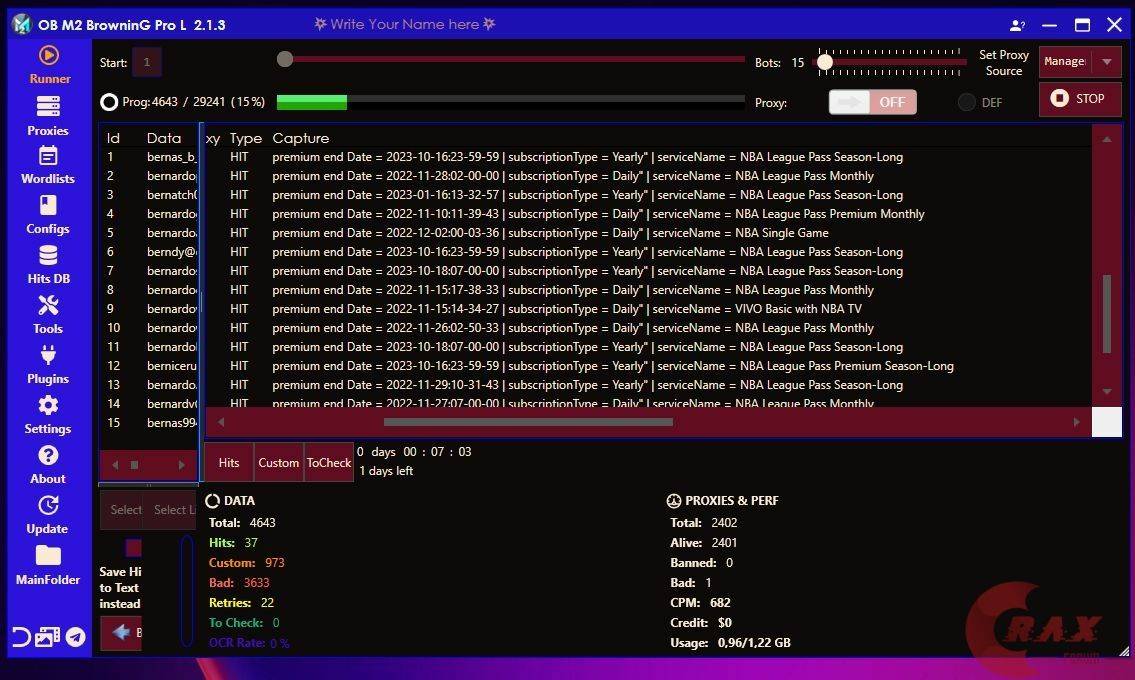1135x680 pixels.
Task: Expand the Manage proxy source dropdown arrow
Action: pyautogui.click(x=1107, y=62)
